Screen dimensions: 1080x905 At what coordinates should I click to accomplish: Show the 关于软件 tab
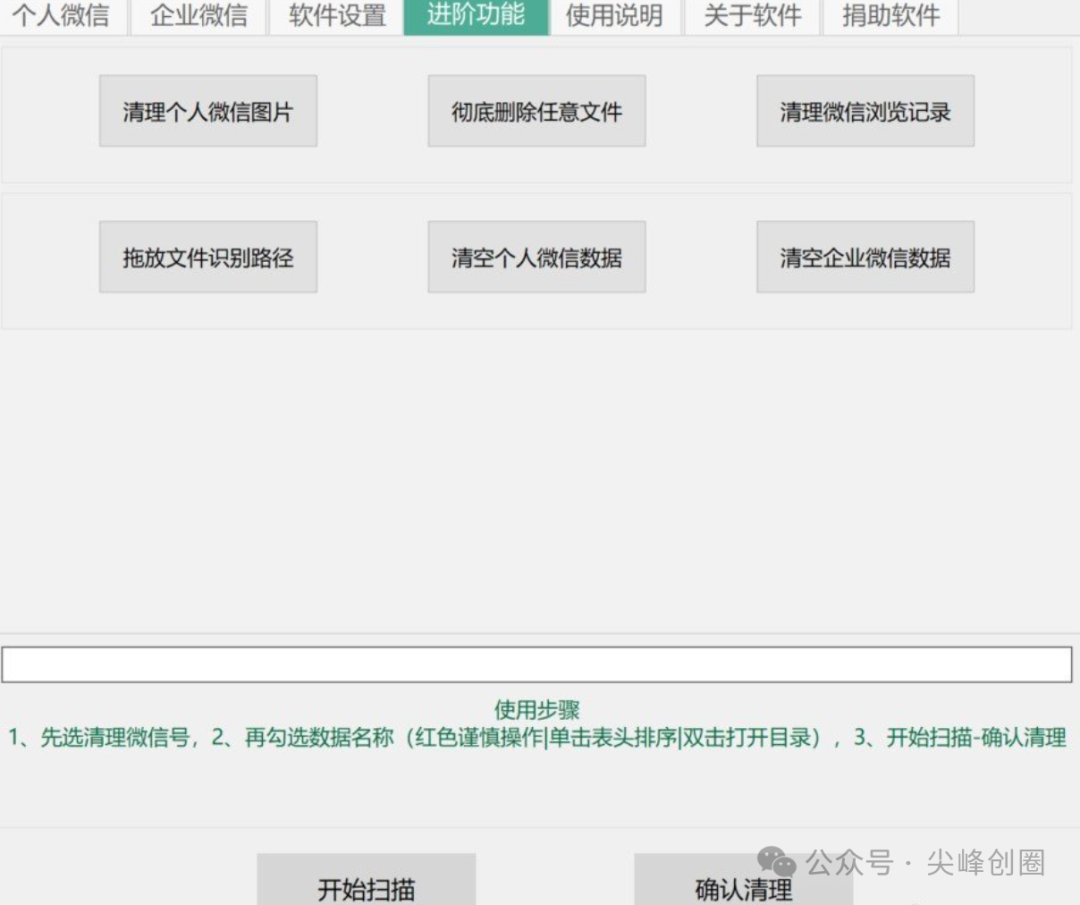click(x=753, y=15)
